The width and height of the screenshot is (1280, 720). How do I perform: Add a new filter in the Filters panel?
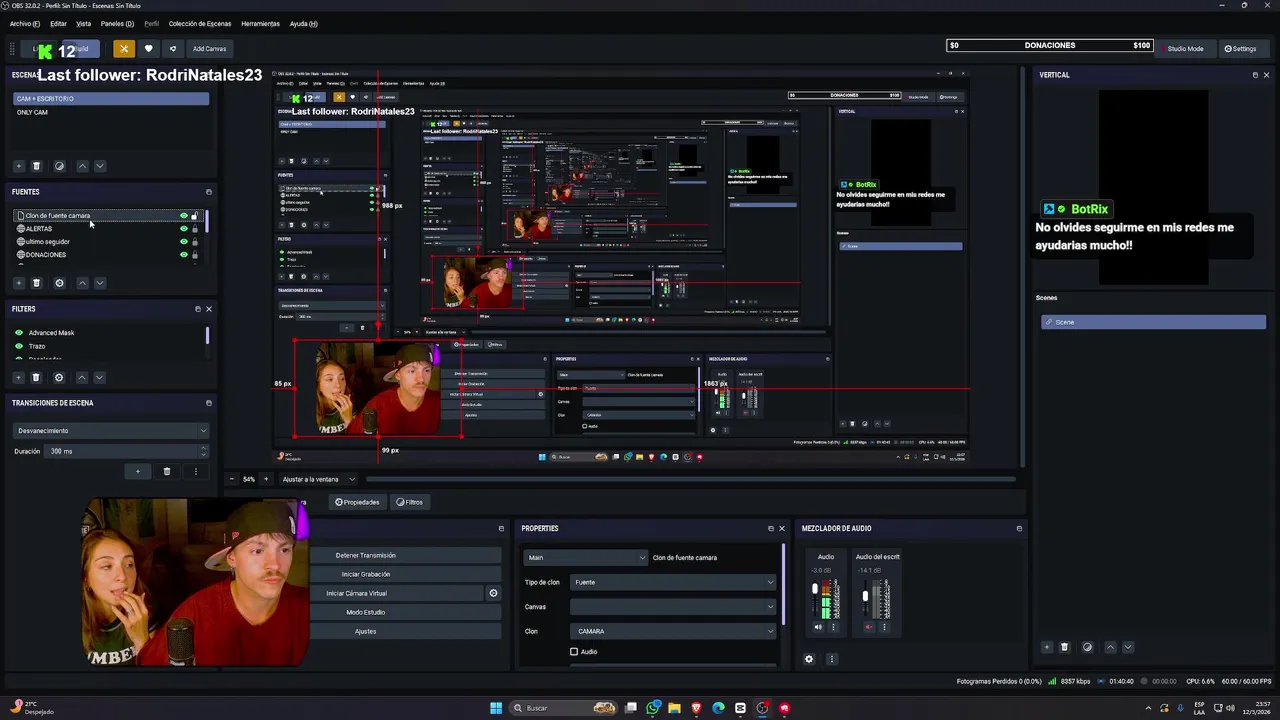point(18,377)
